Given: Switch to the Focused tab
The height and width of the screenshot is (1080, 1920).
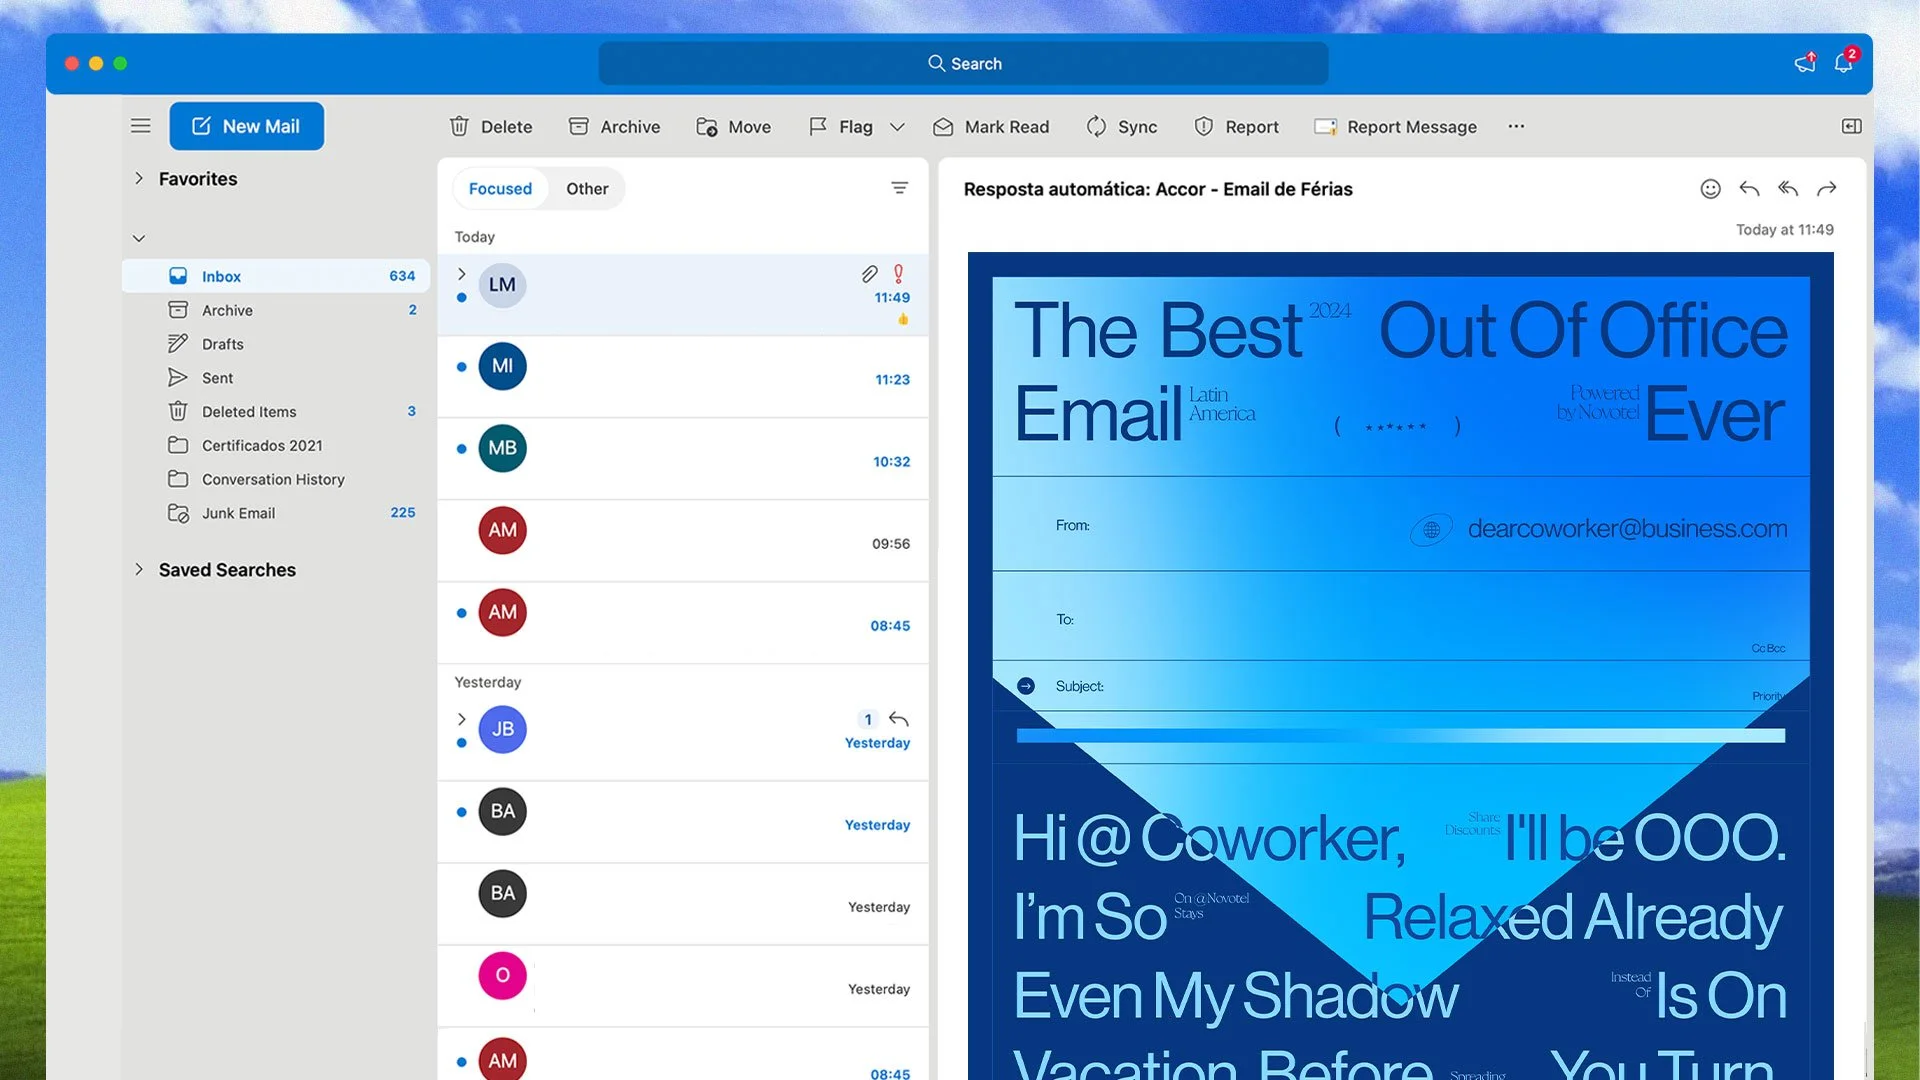Looking at the screenshot, I should tap(500, 188).
